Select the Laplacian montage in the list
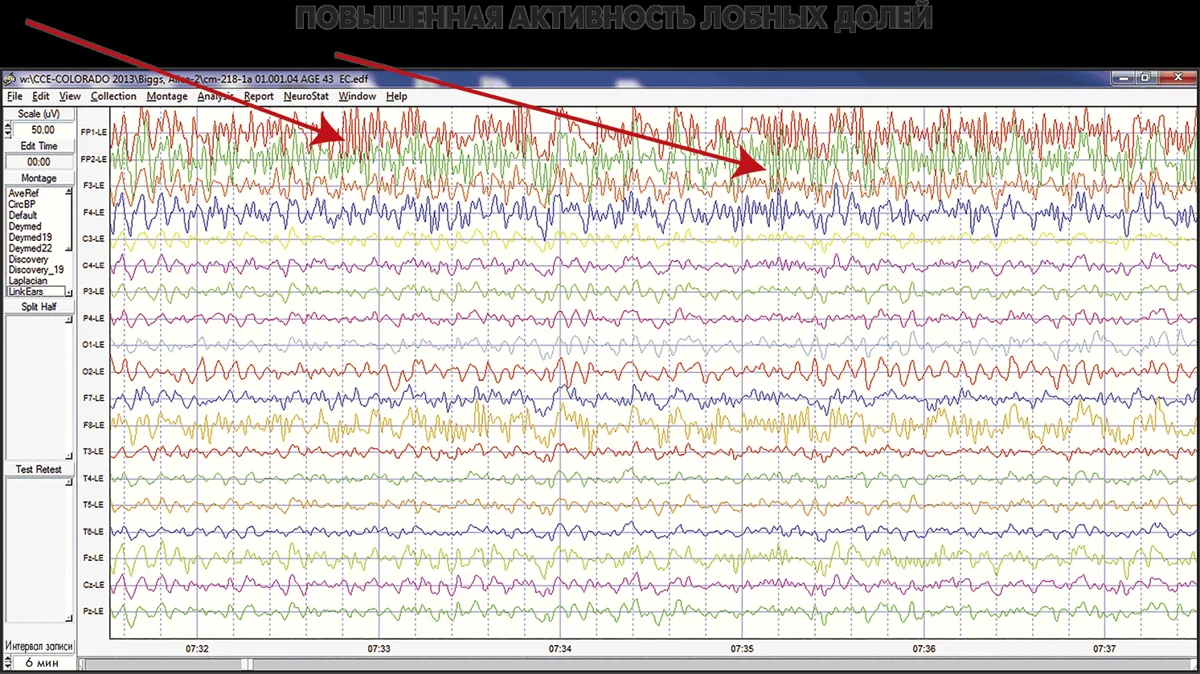1200x674 pixels. click(28, 281)
